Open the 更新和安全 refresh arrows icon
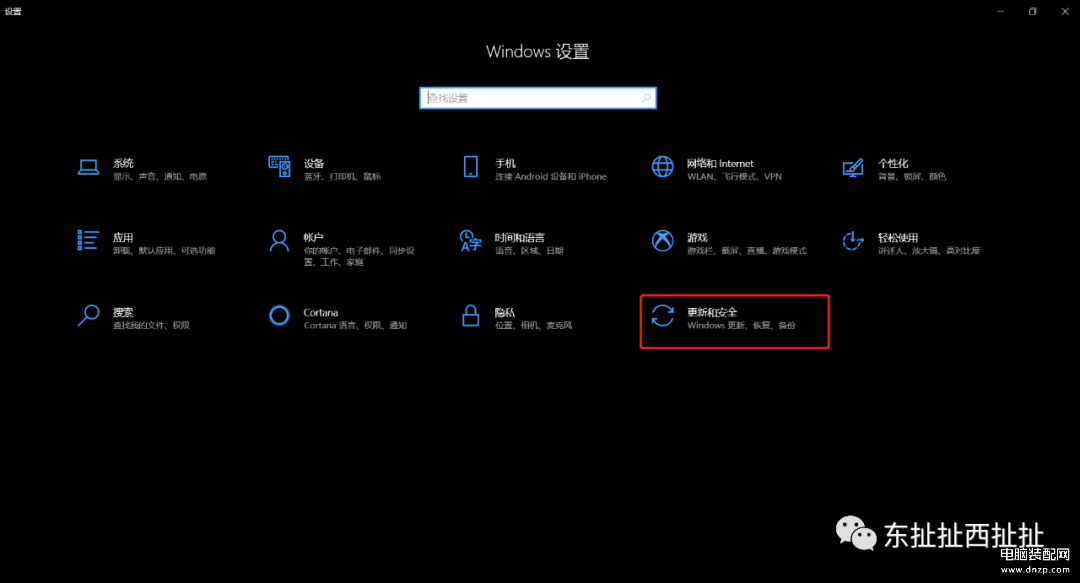The image size is (1080, 583). point(663,316)
